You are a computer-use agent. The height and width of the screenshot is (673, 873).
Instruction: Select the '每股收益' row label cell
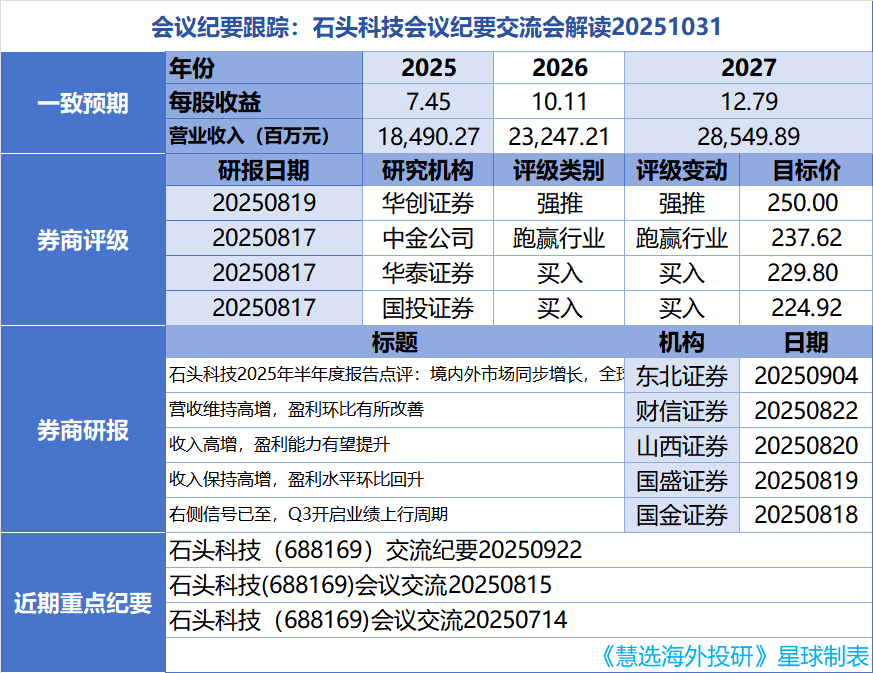tap(264, 102)
